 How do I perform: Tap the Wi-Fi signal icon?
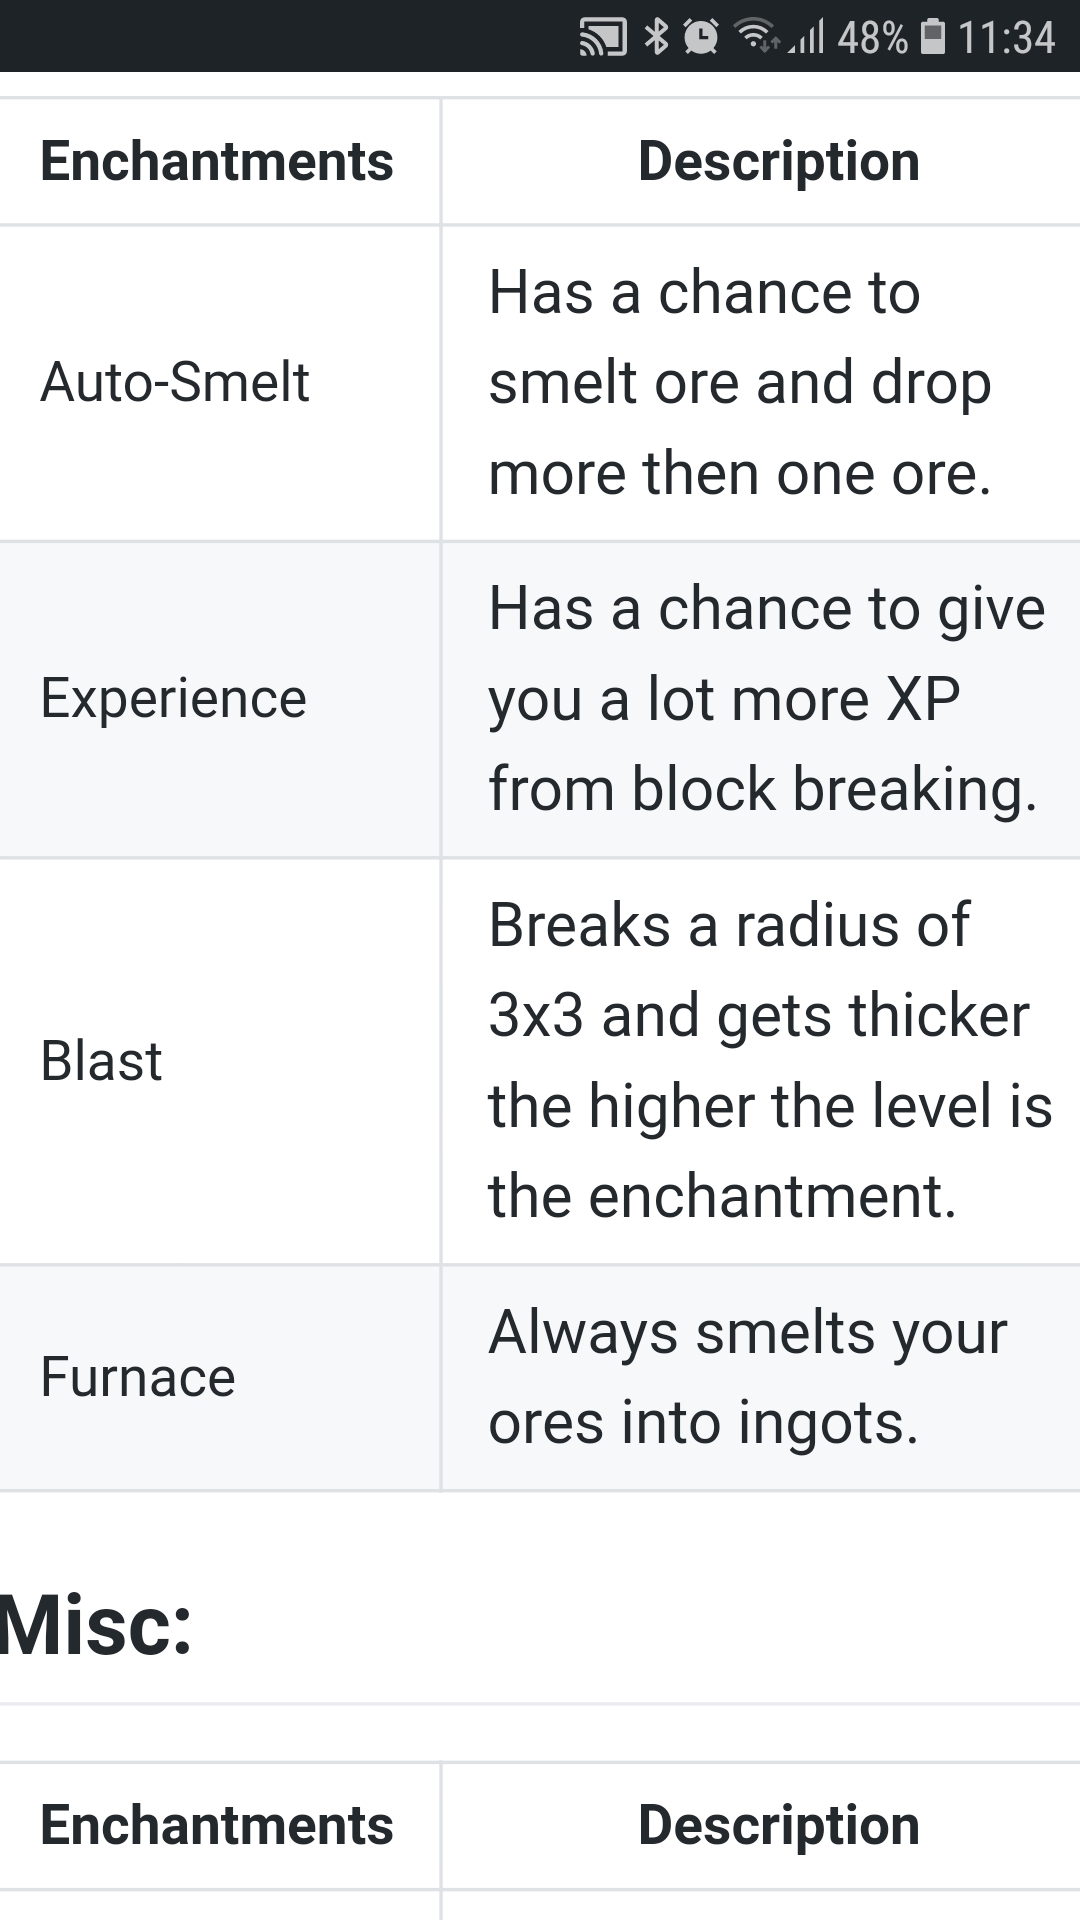click(756, 36)
